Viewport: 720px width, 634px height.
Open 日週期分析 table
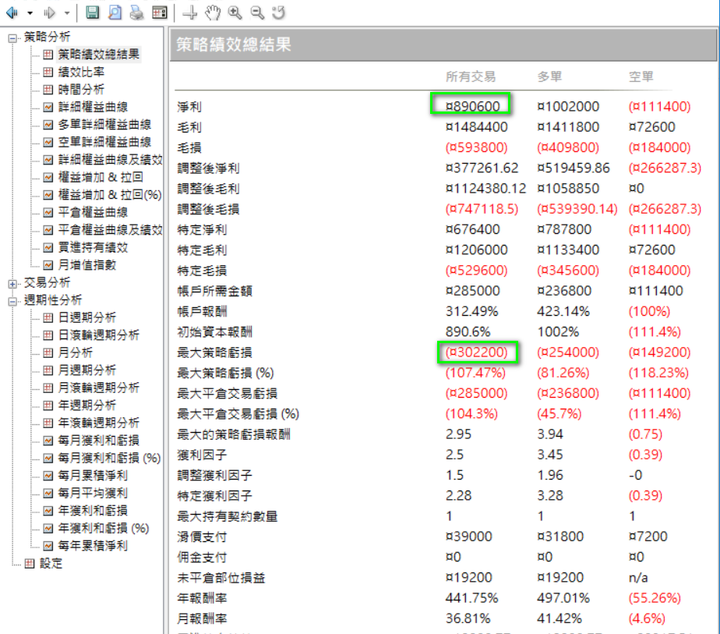click(x=87, y=317)
